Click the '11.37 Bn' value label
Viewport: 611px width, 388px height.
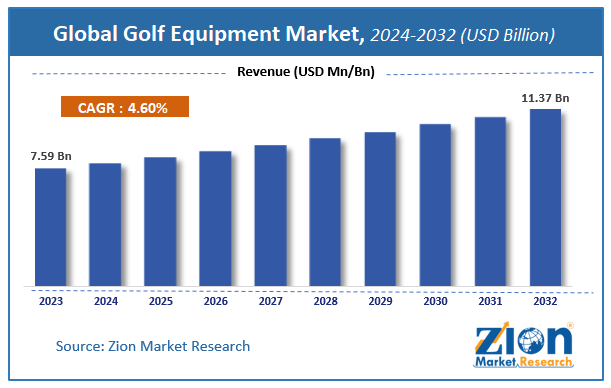545,98
